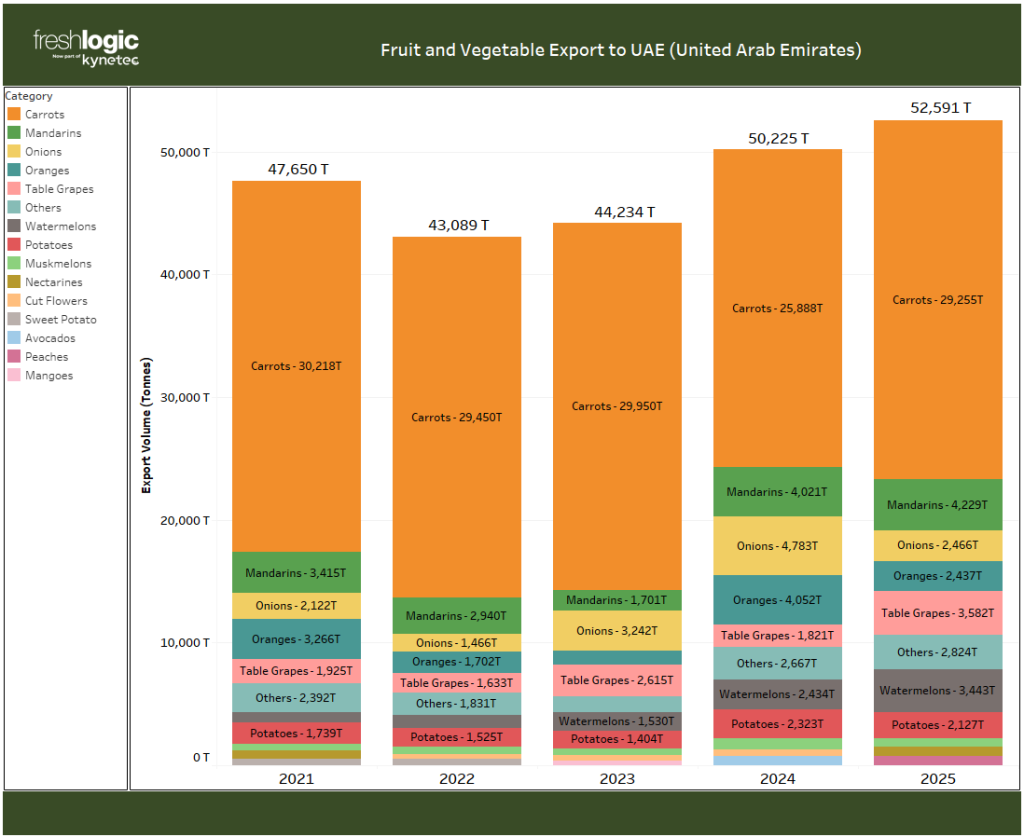This screenshot has width=1024, height=837.
Task: Highlight Table Grapes in the legend
Action: [x=58, y=189]
